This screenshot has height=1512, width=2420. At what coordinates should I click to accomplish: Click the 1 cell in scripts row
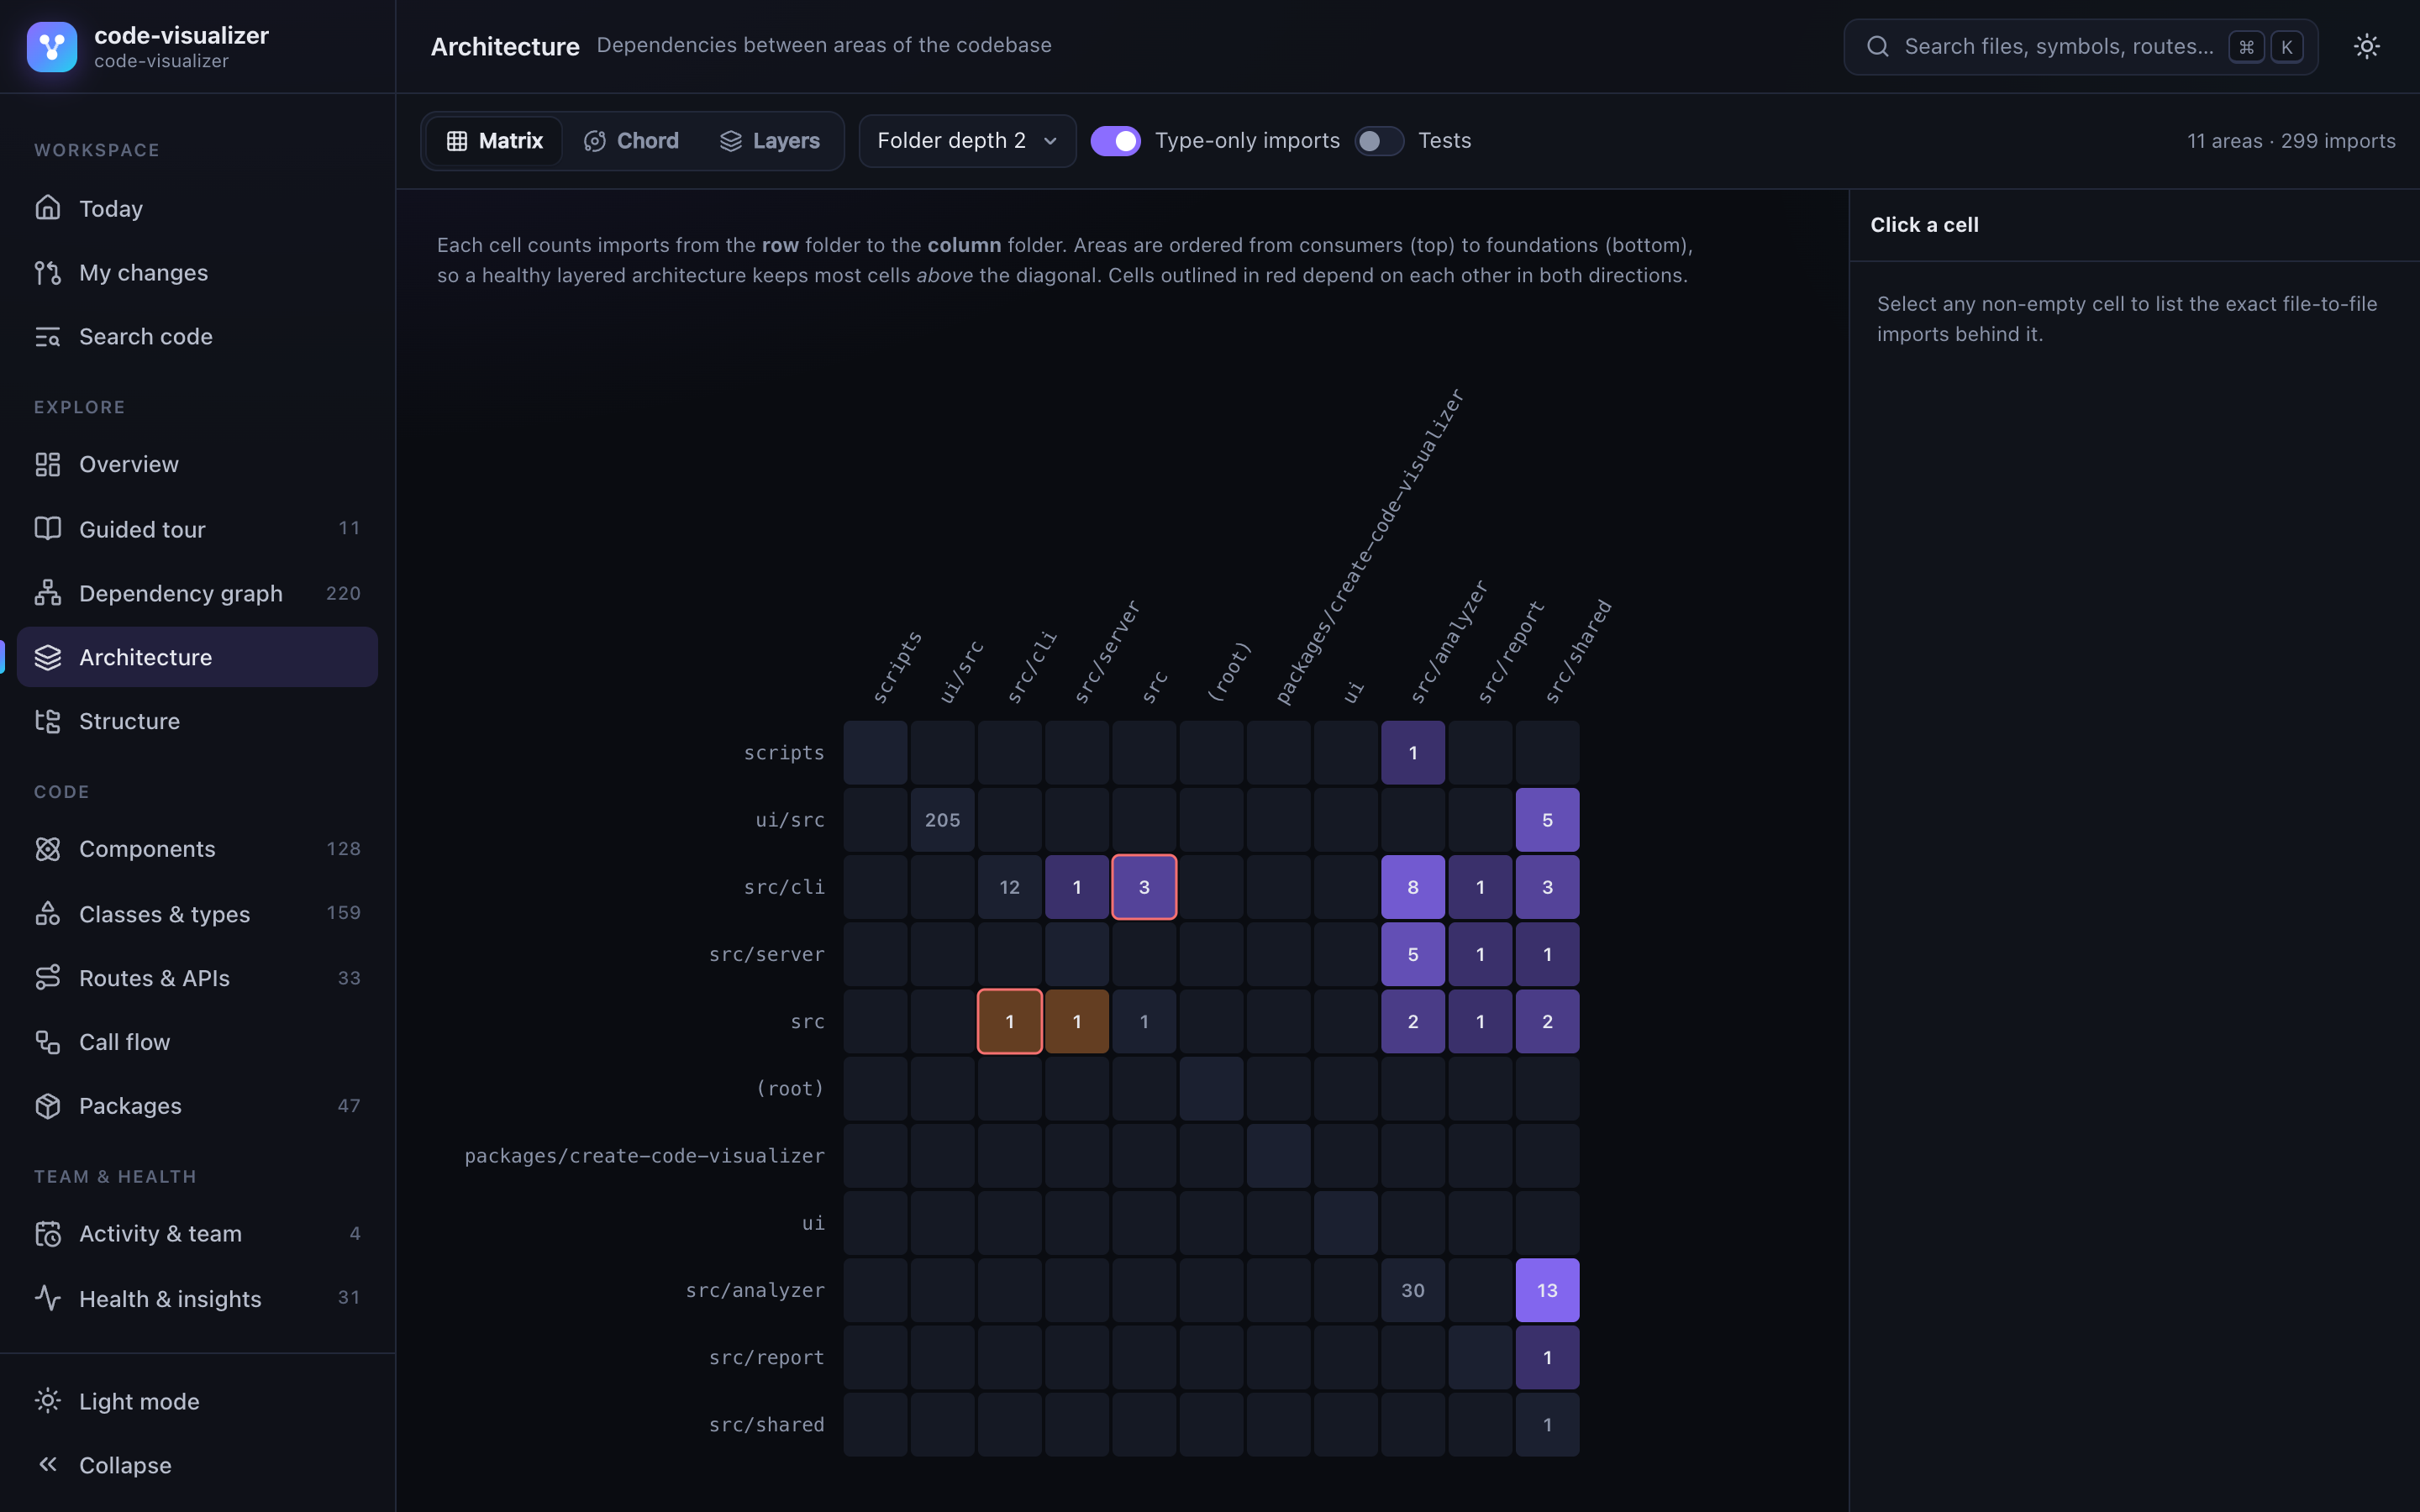(x=1413, y=753)
